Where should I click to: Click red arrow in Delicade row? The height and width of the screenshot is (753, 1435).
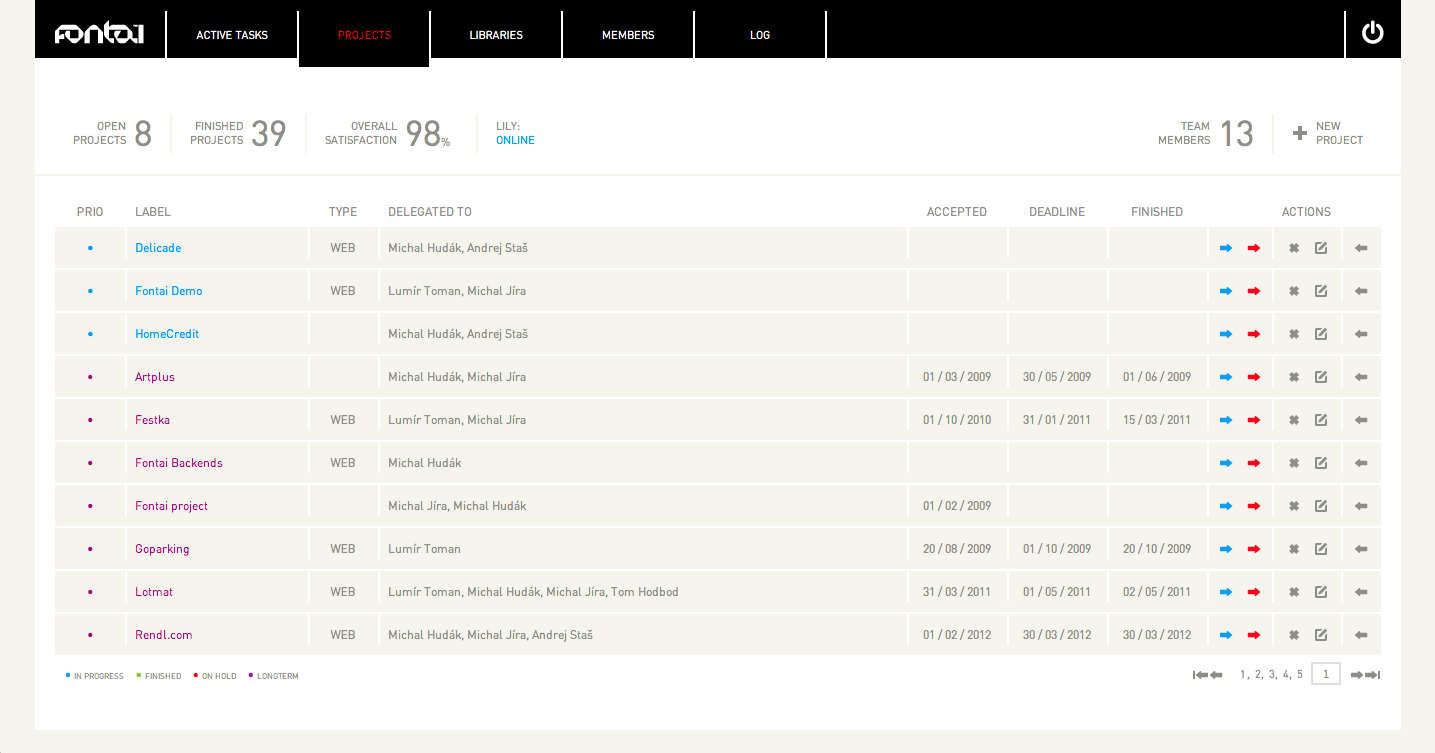1254,248
